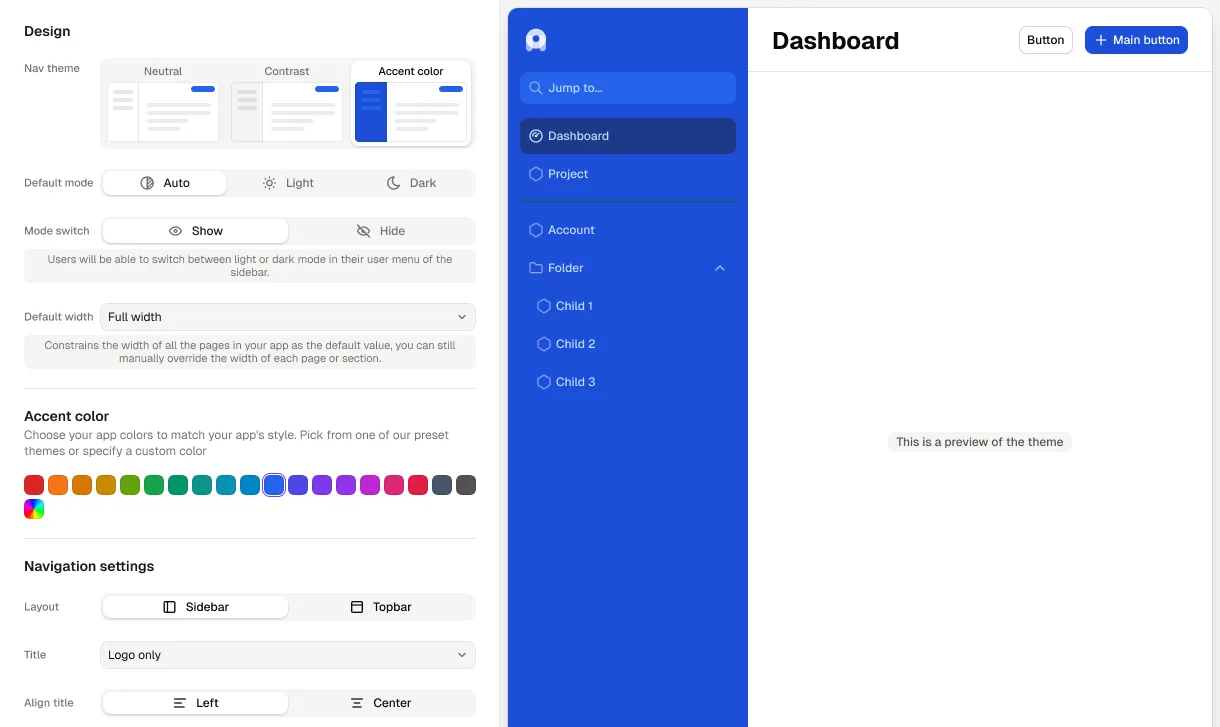
Task: Pick the red accent color swatch
Action: [34, 485]
